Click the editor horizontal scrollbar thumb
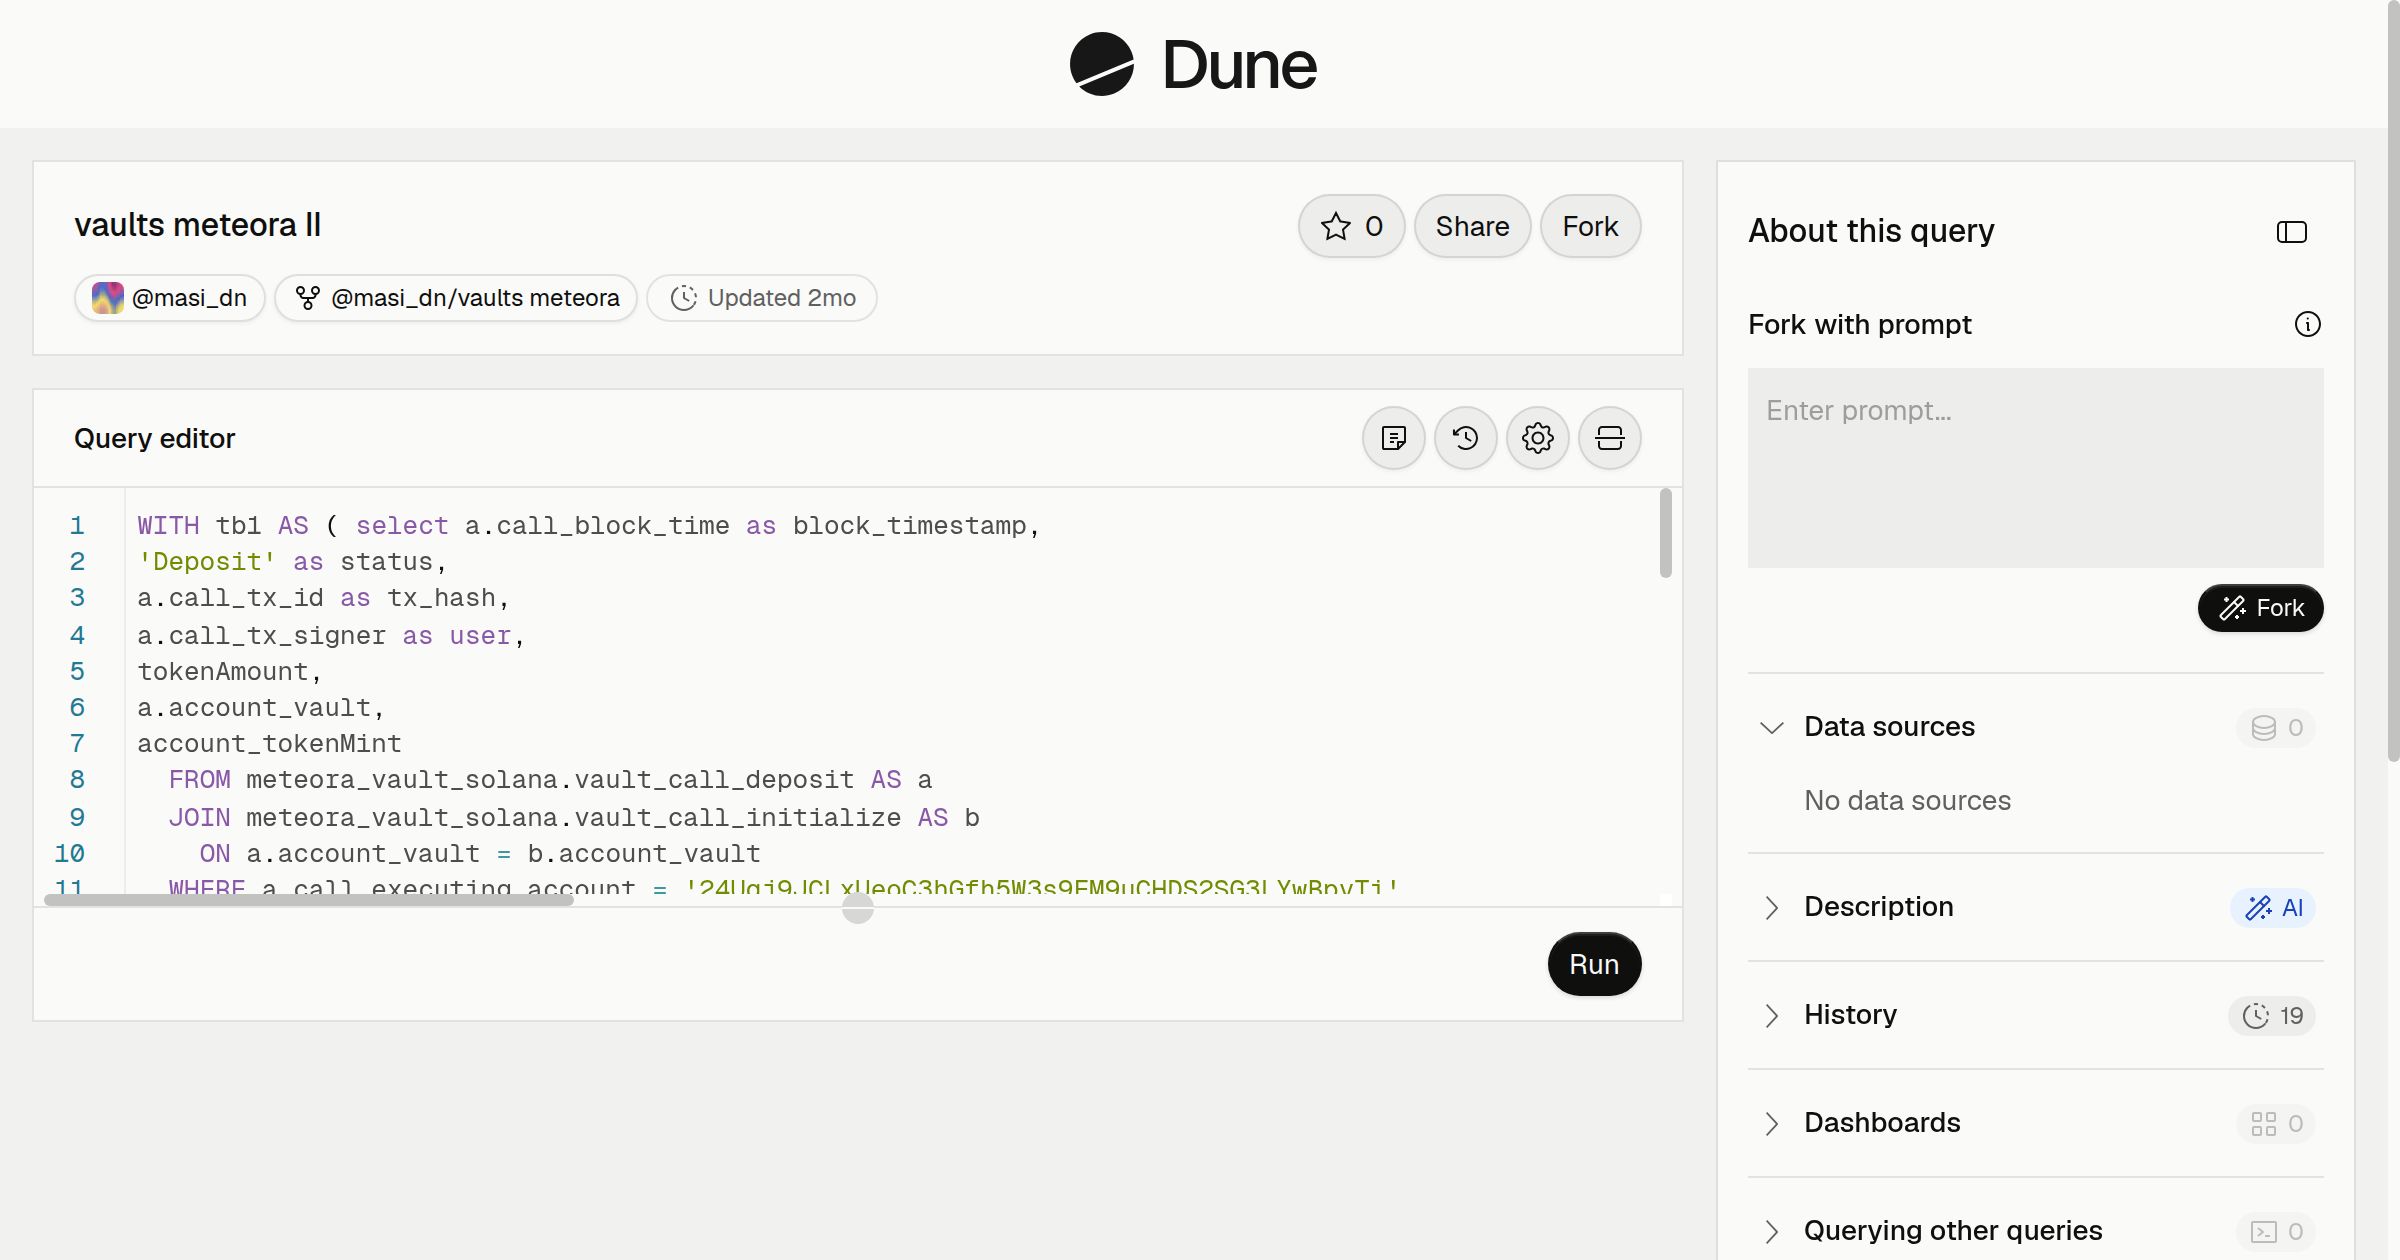Screen dimensions: 2400x1260 click(x=309, y=900)
